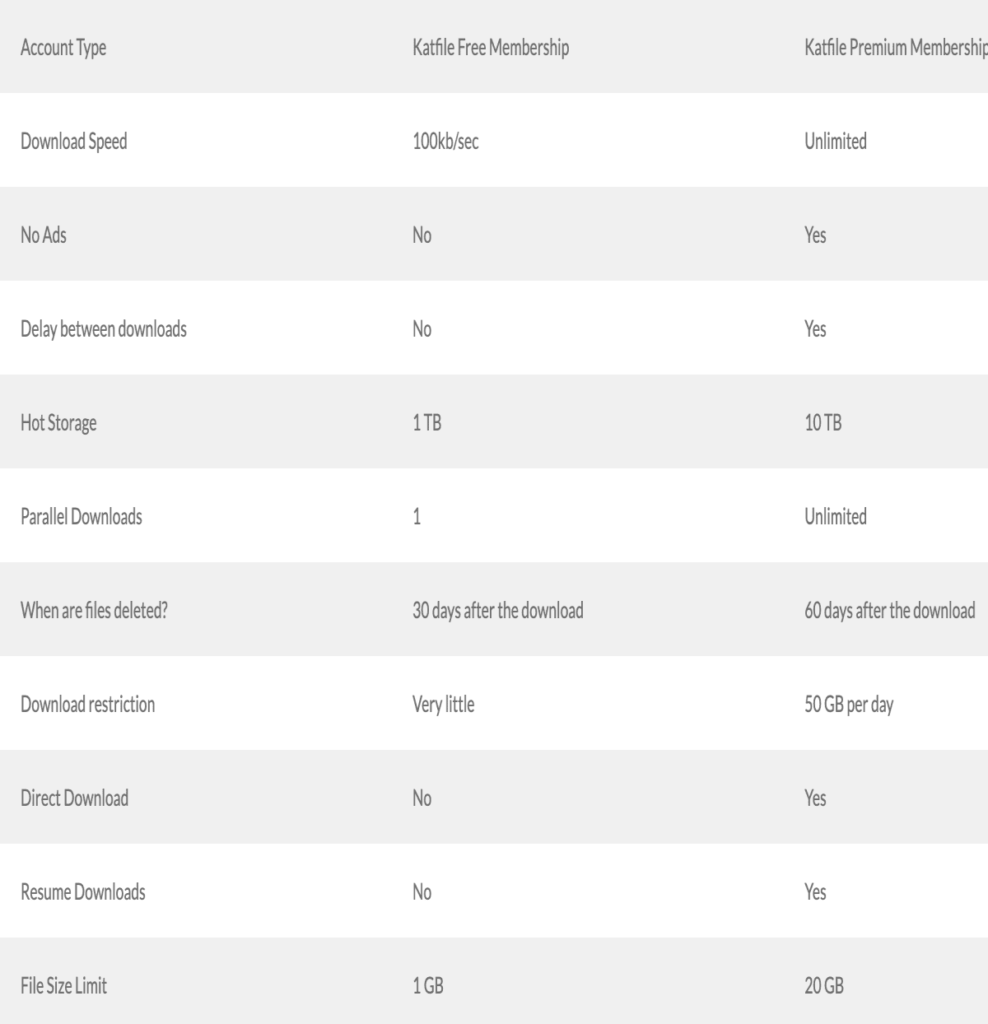Click the 60 days after the download text
The height and width of the screenshot is (1024, 988).
[x=890, y=611]
